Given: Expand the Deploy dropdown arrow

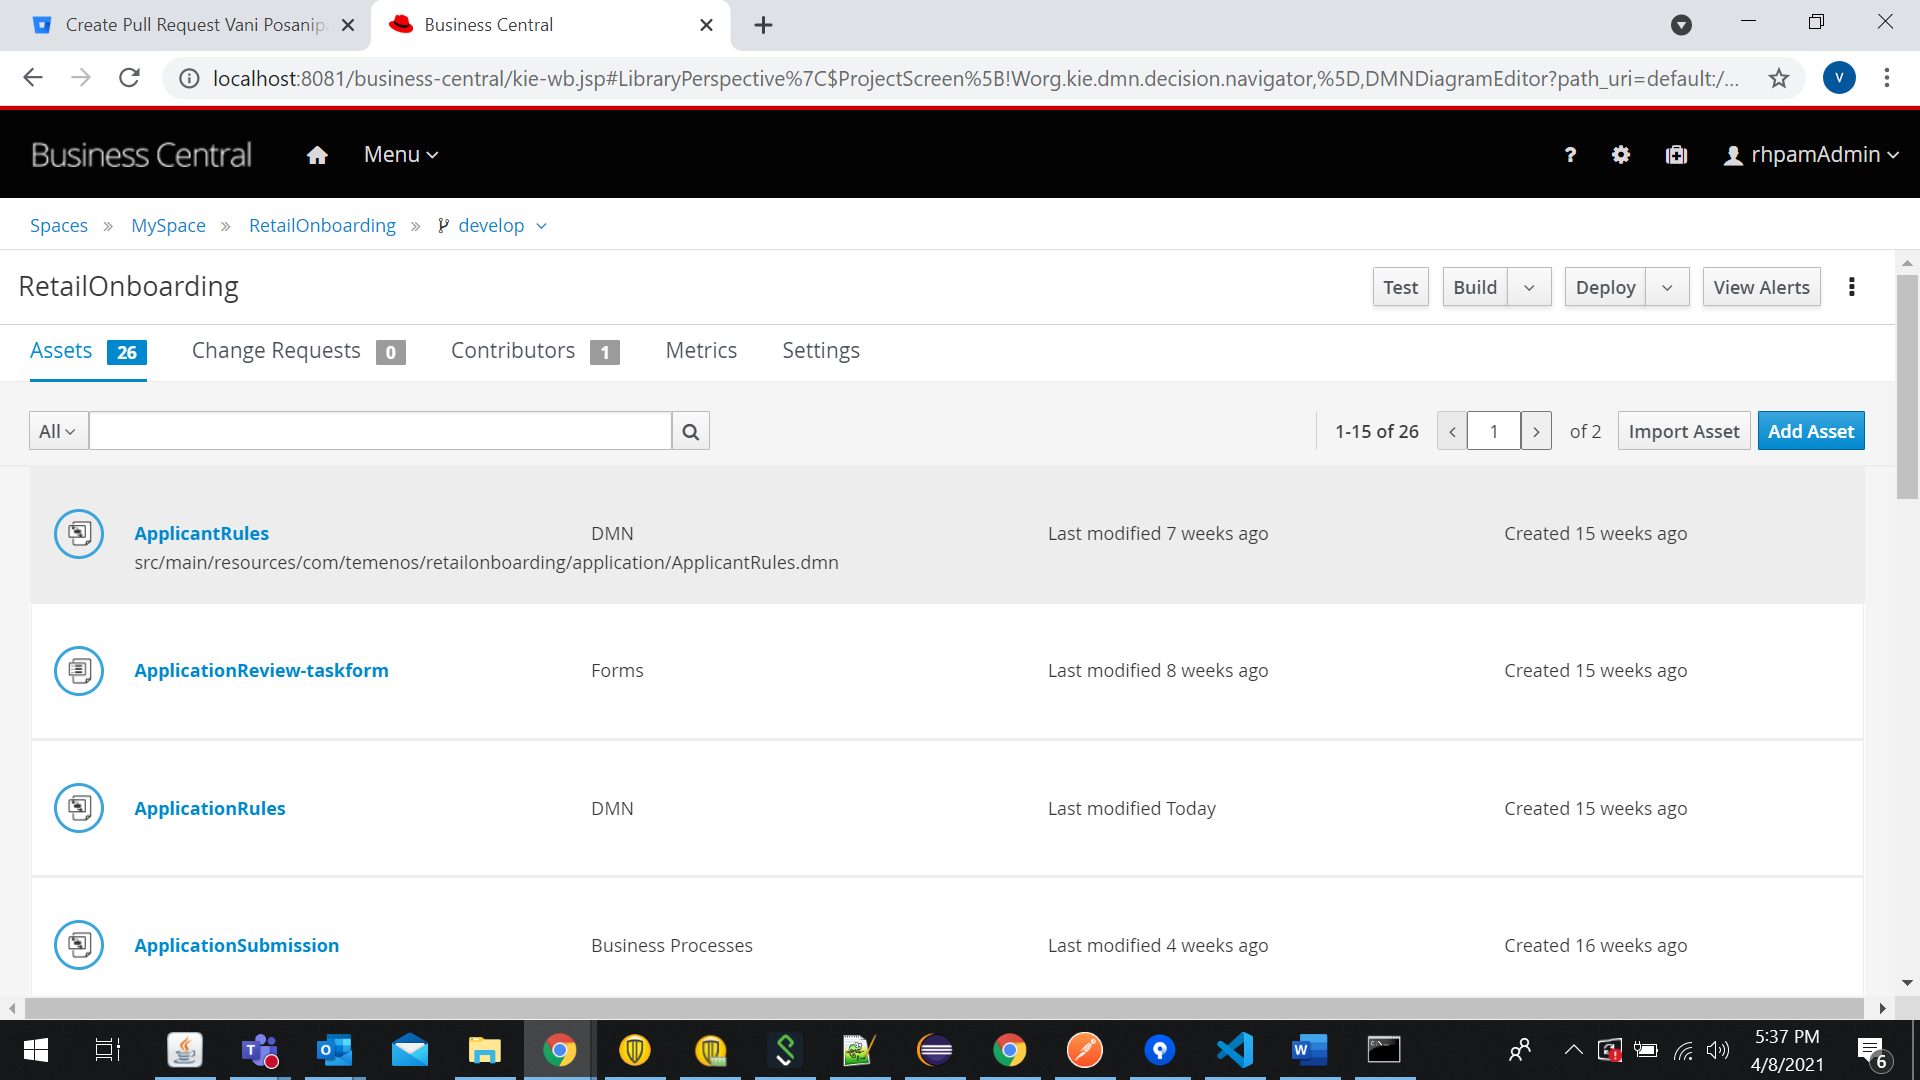Looking at the screenshot, I should click(1667, 287).
